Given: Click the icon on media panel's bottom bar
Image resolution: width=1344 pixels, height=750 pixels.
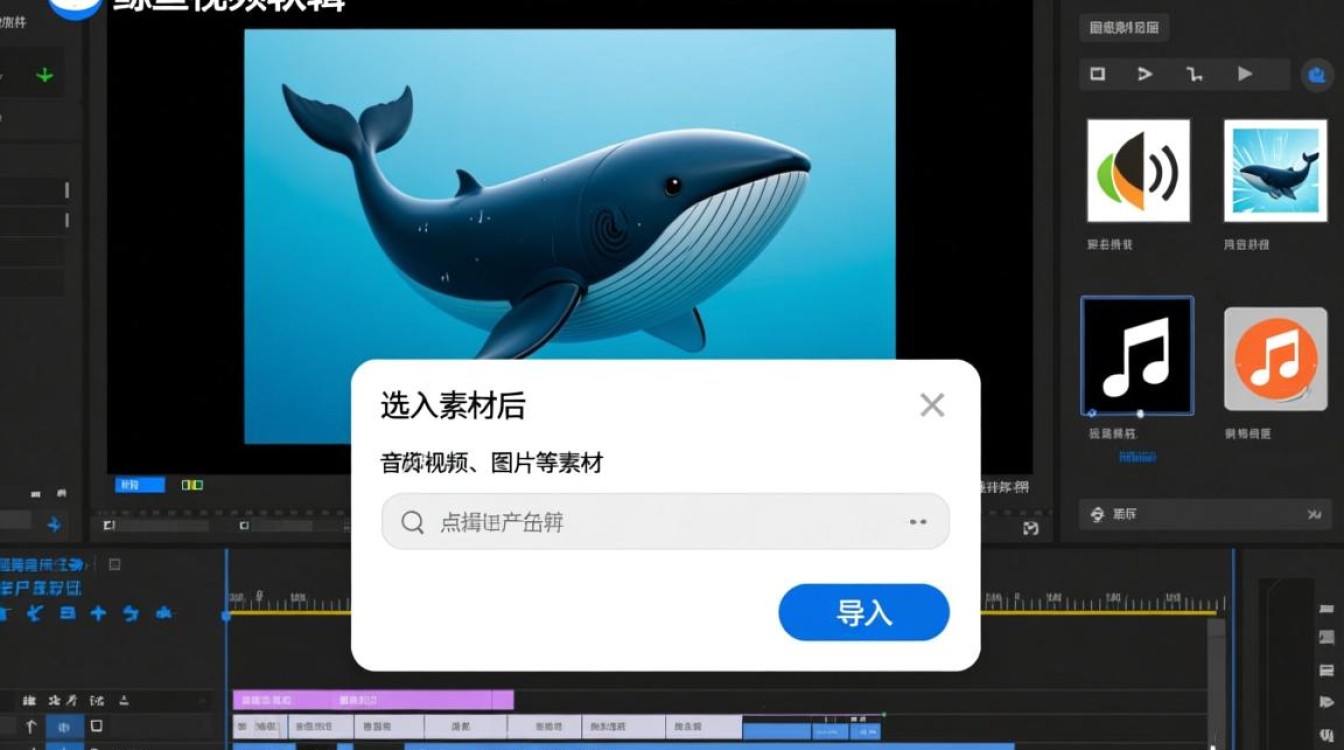Looking at the screenshot, I should pyautogui.click(x=1097, y=514).
